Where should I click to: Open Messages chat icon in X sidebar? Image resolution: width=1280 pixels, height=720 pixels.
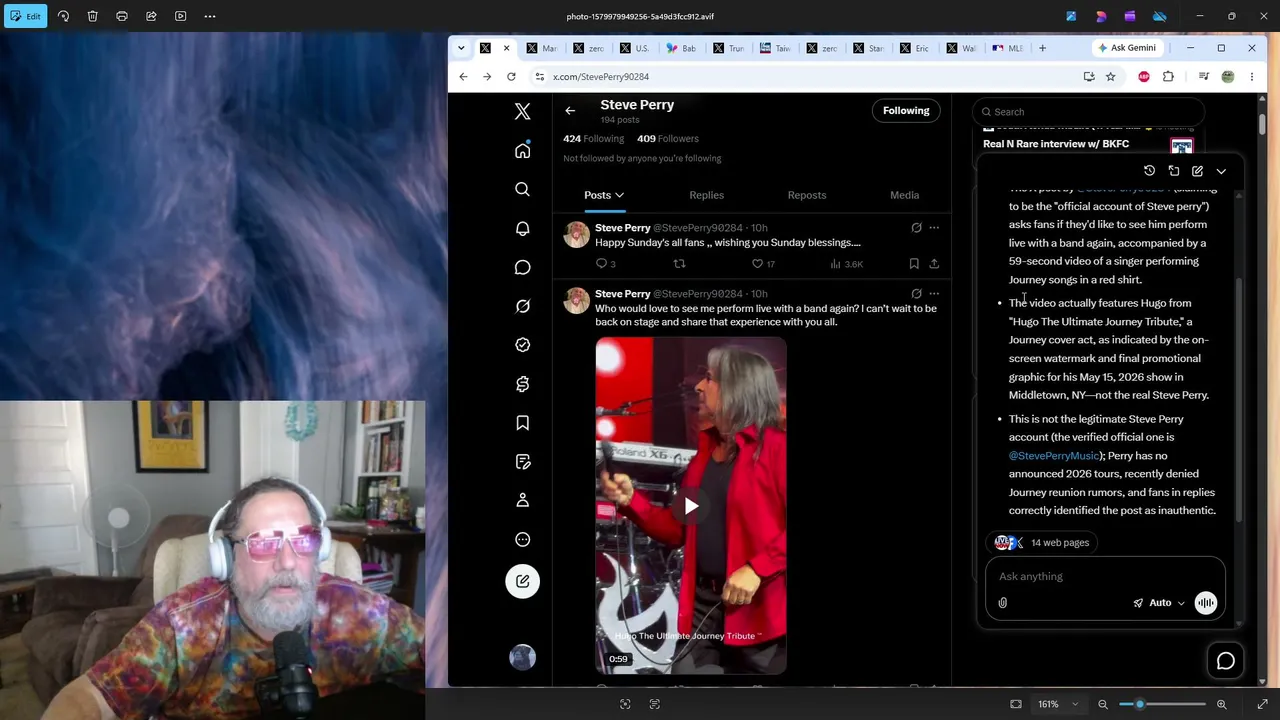coord(522,267)
